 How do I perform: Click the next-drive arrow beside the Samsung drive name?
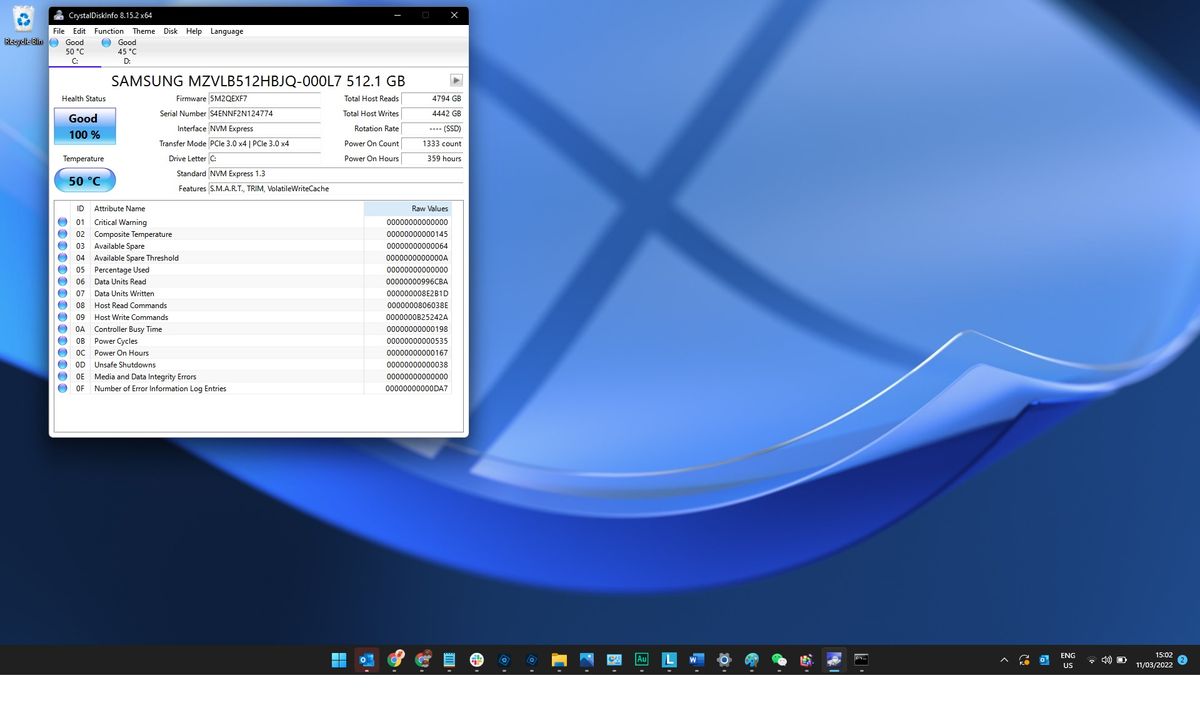pyautogui.click(x=456, y=79)
